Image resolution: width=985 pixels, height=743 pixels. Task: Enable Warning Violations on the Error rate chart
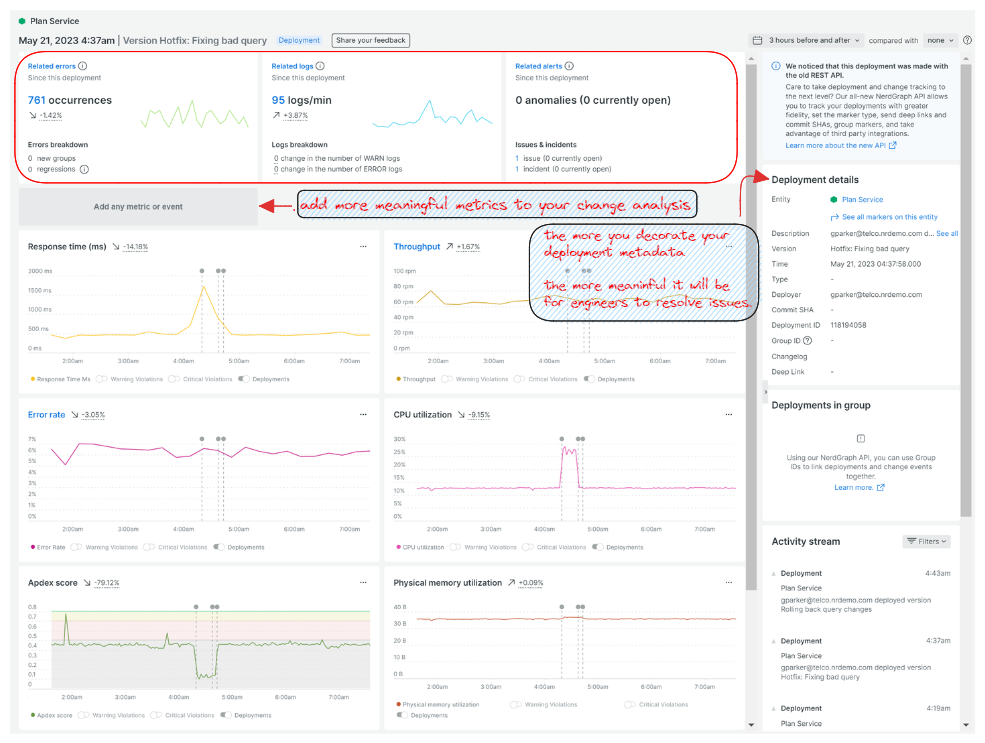(75, 547)
